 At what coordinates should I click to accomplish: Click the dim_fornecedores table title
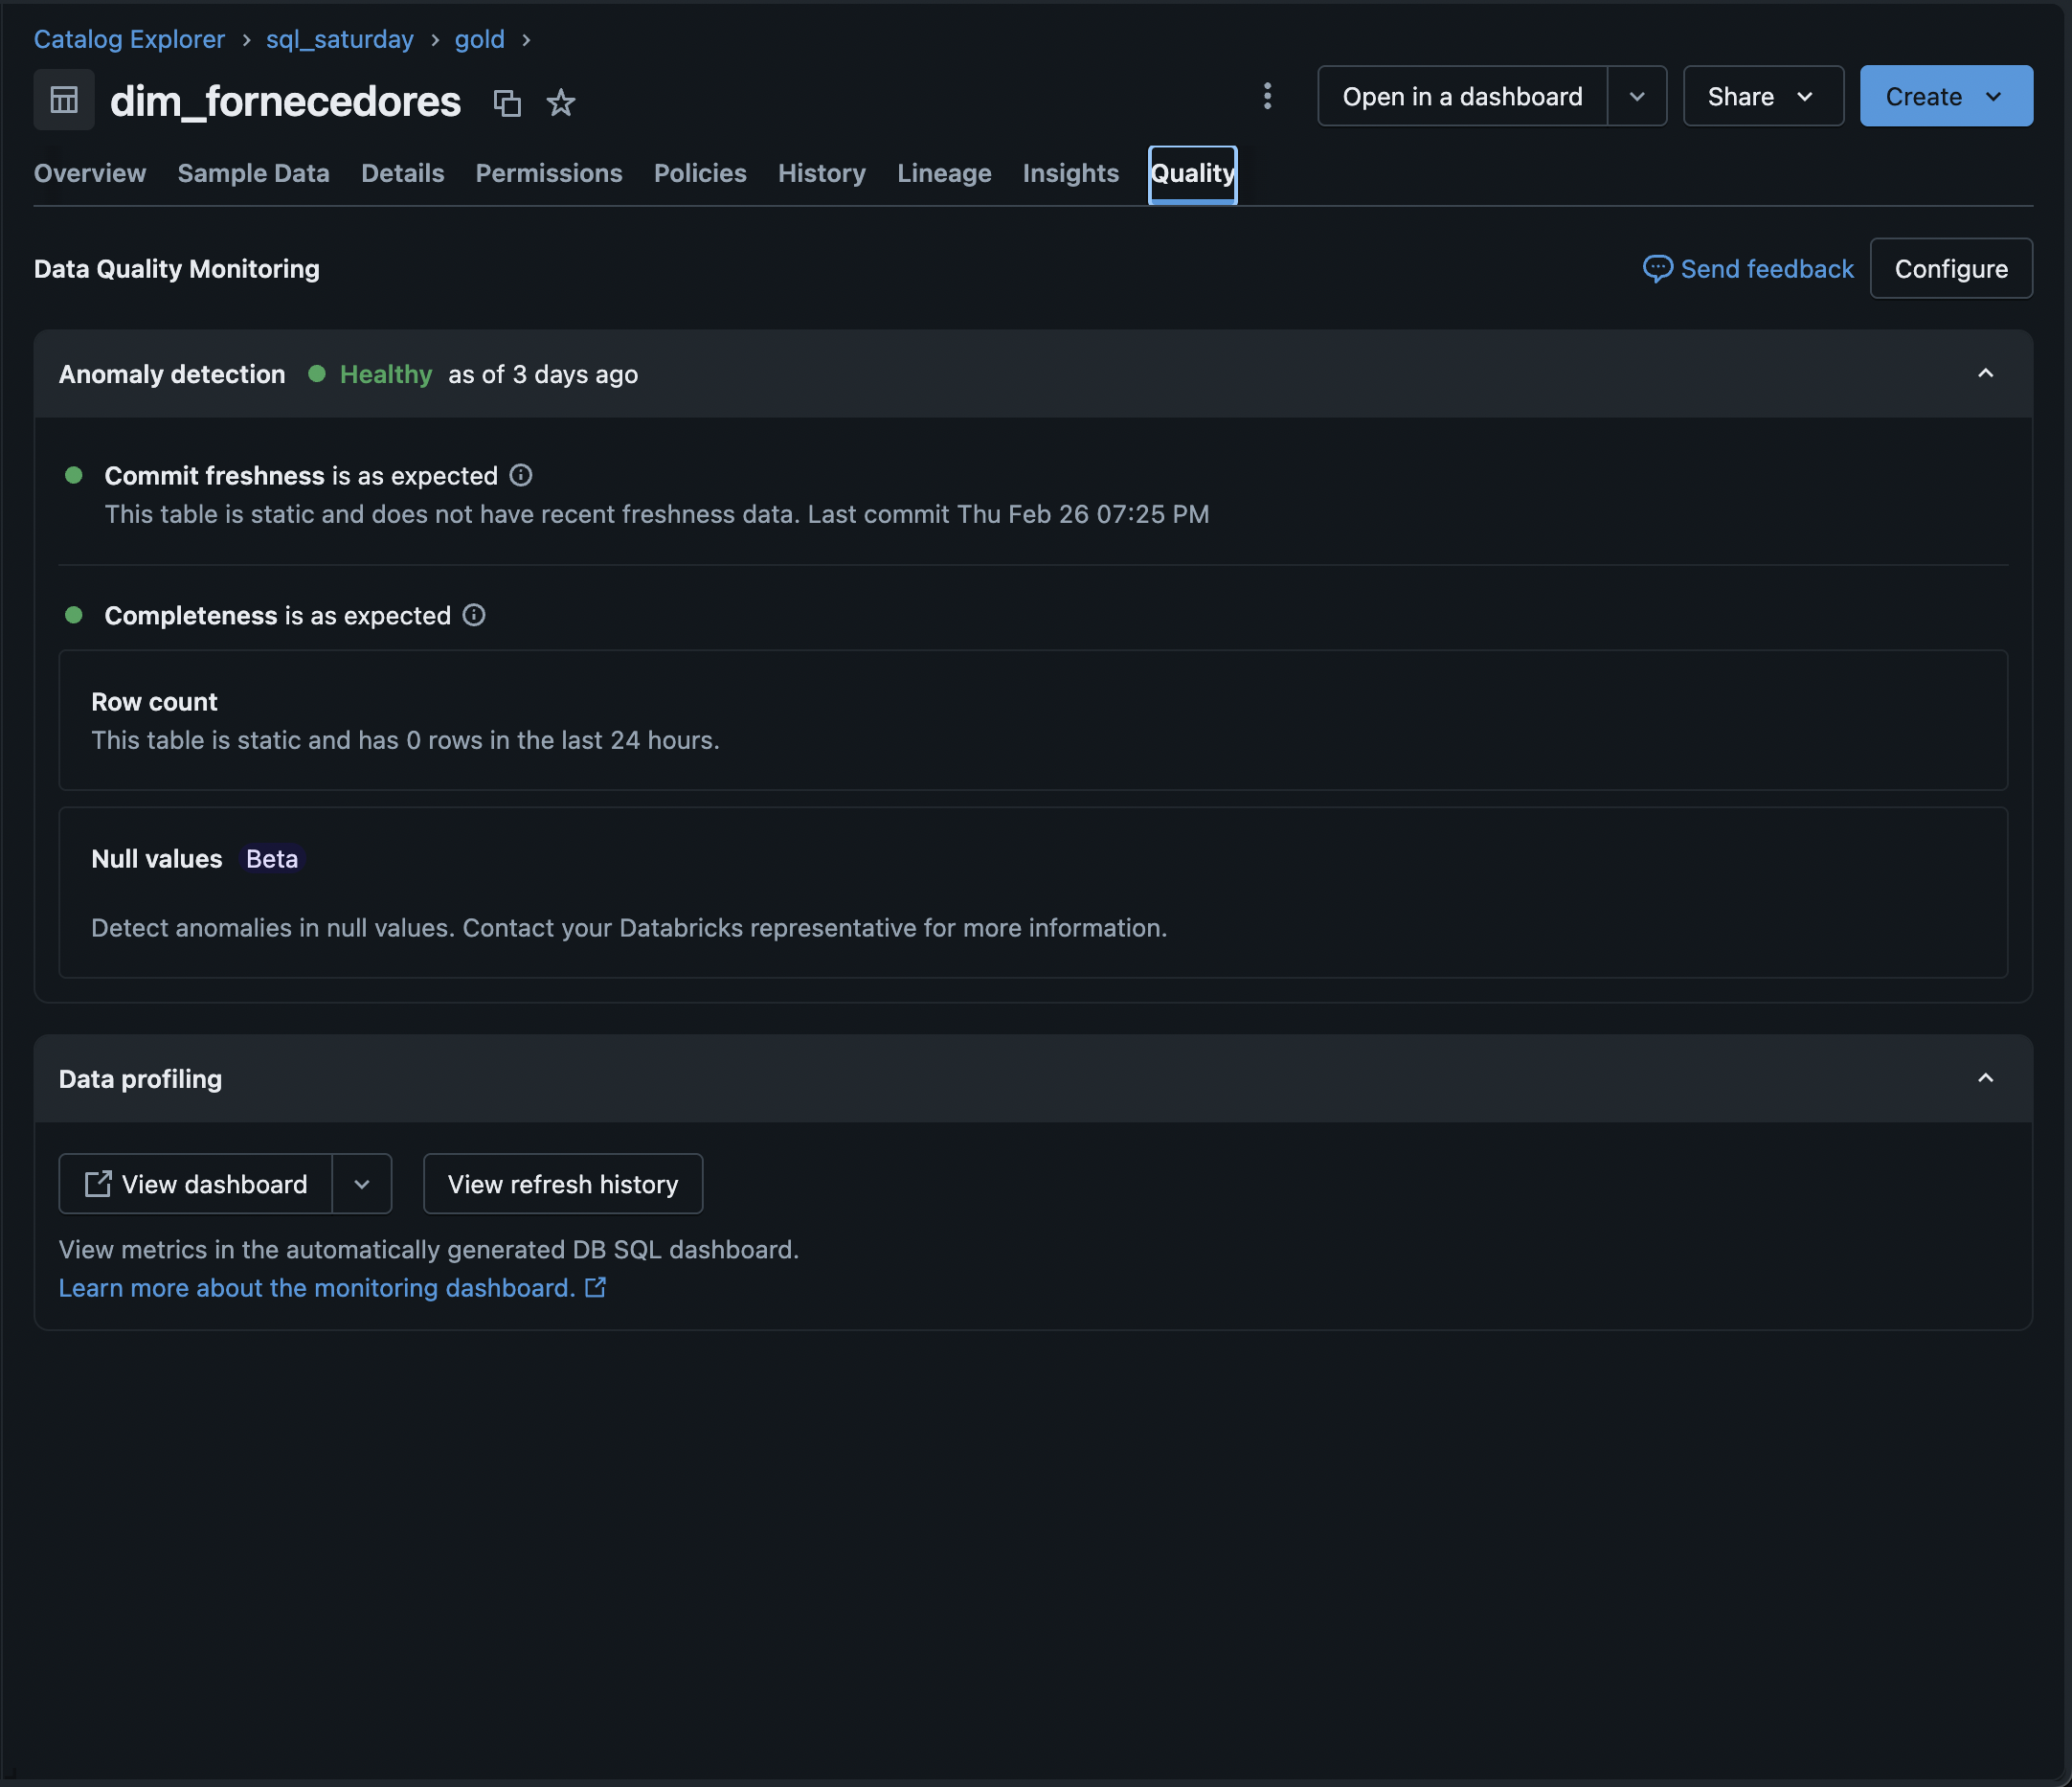click(x=285, y=101)
